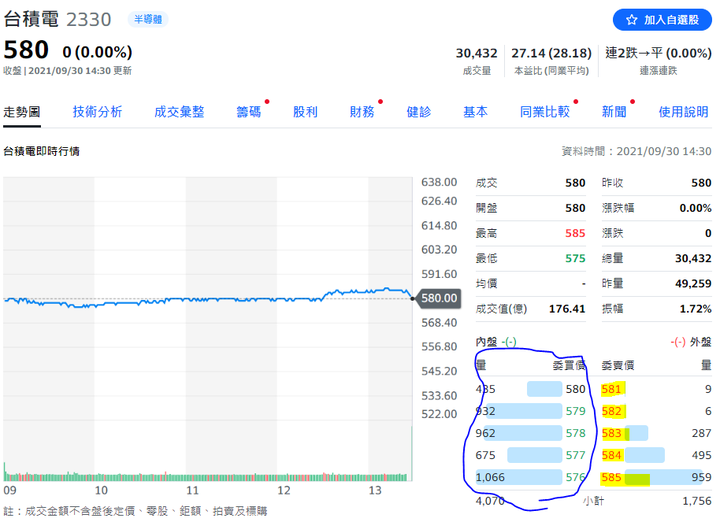Click the ask price 585
This screenshot has height=522, width=720.
coord(611,477)
